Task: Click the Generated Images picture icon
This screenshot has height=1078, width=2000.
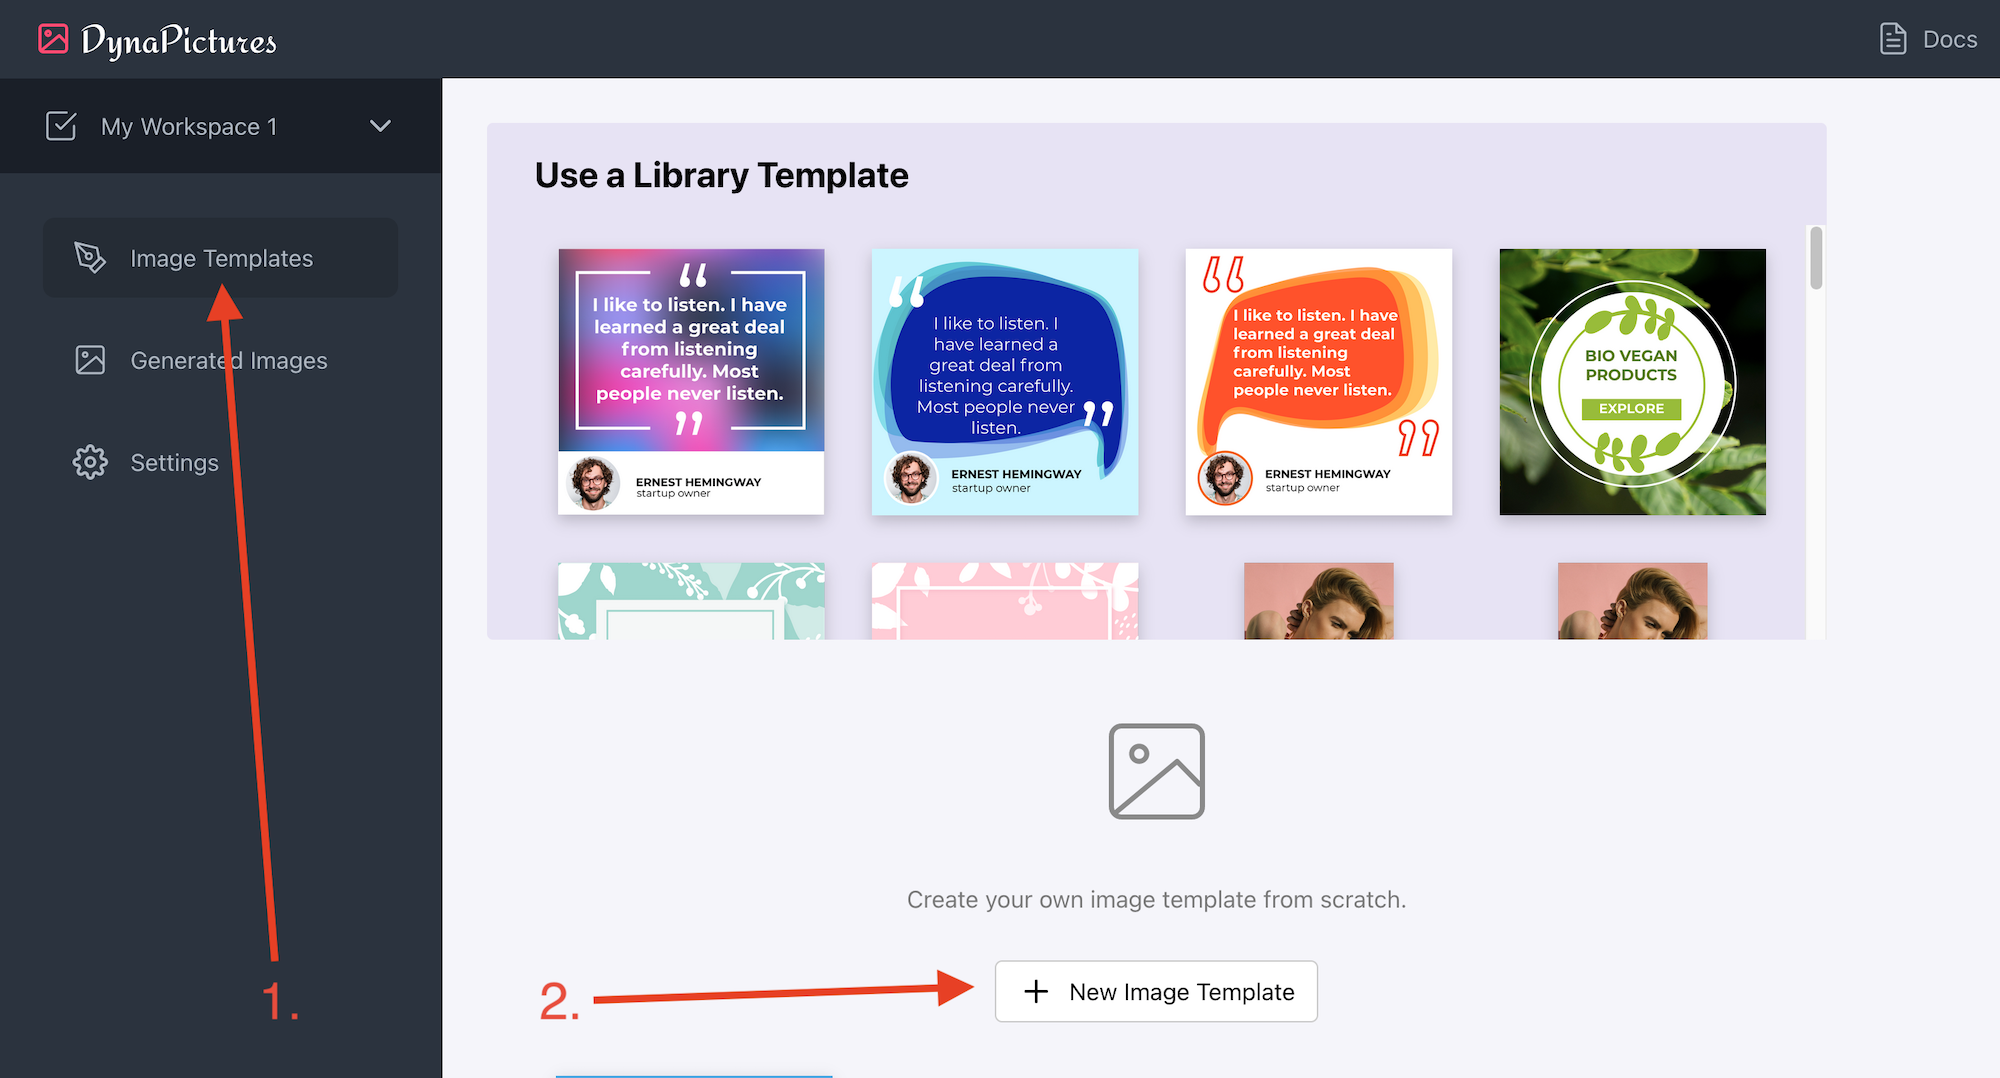Action: pyautogui.click(x=90, y=360)
